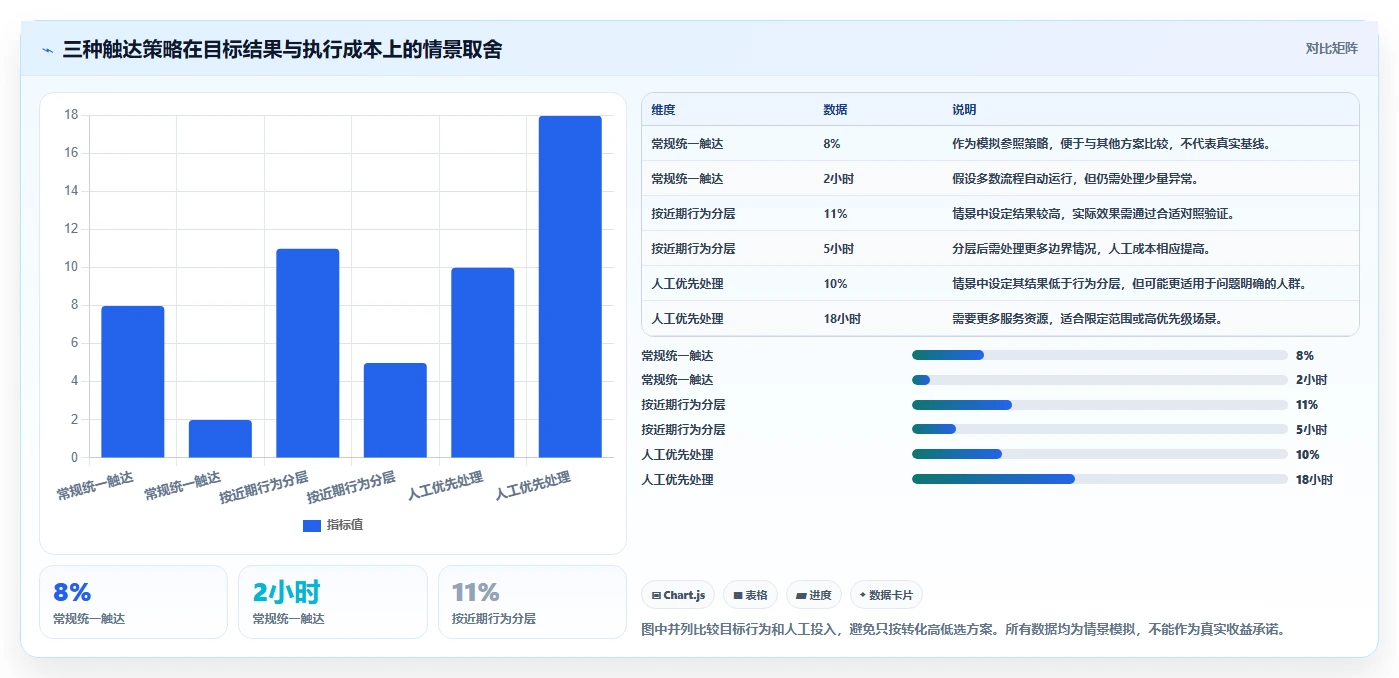Click the 数据 table column header

click(x=835, y=110)
